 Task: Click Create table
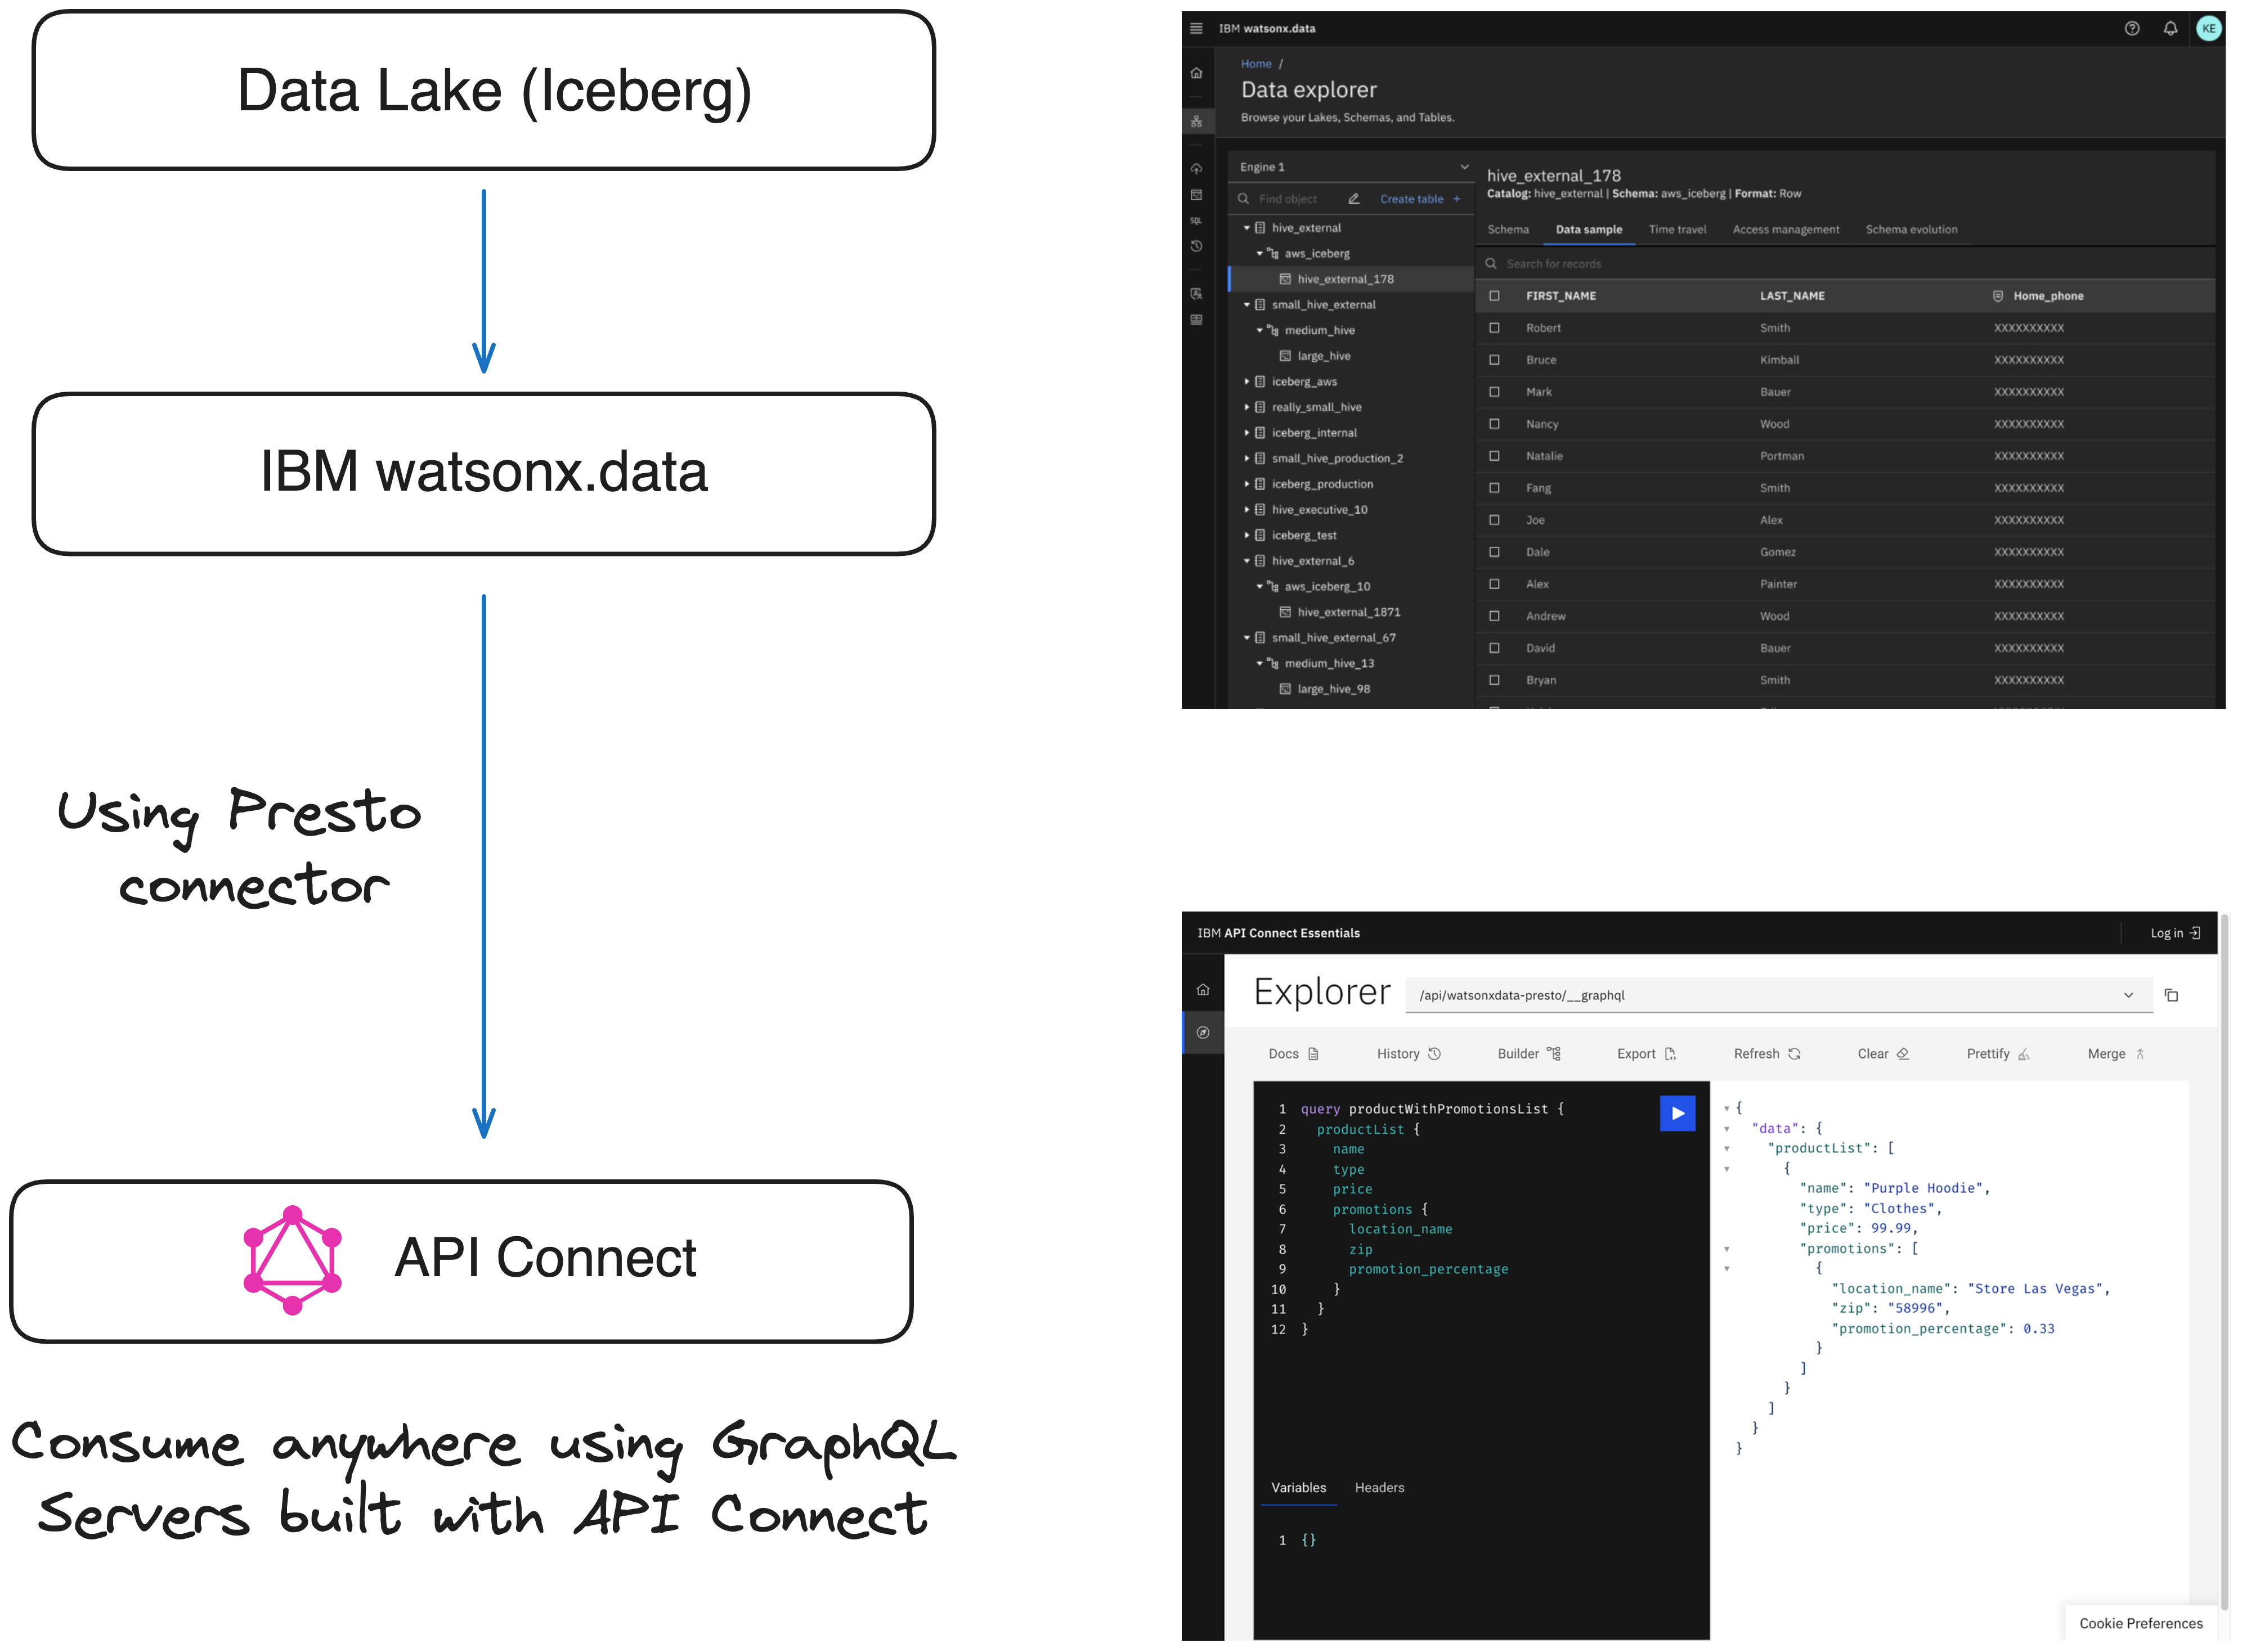(x=1419, y=199)
